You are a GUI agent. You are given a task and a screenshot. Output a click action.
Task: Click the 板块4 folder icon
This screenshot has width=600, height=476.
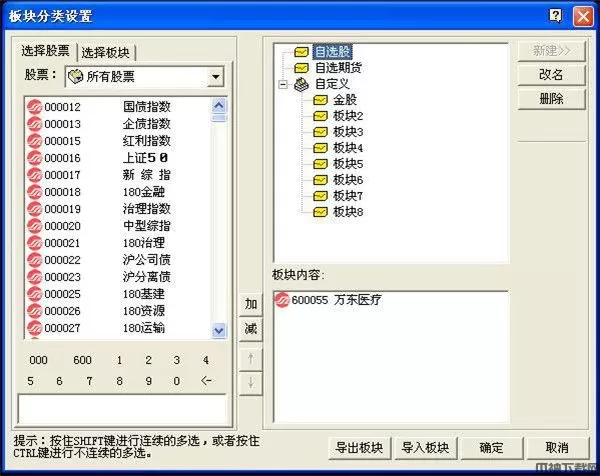tap(320, 148)
